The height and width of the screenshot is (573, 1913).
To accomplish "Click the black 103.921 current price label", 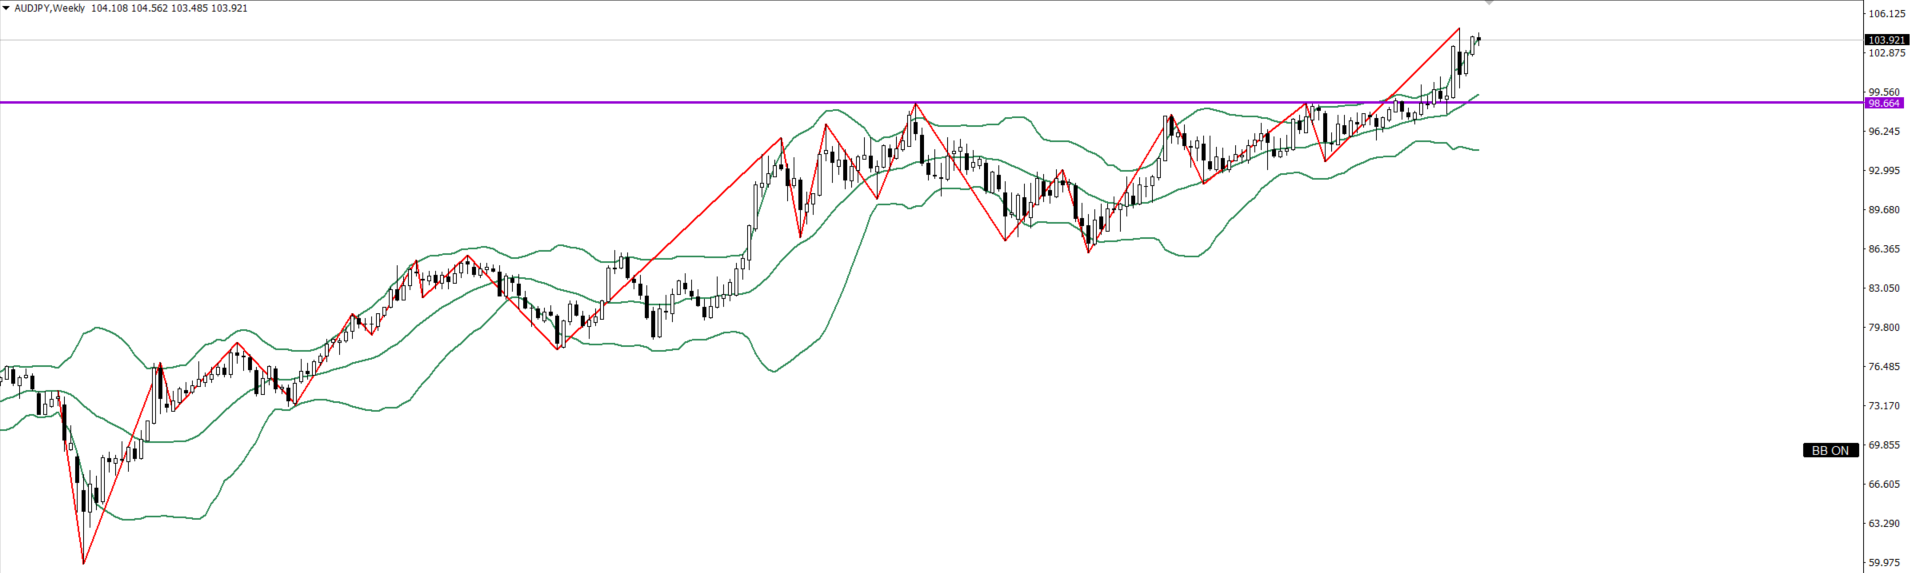I will point(1884,40).
